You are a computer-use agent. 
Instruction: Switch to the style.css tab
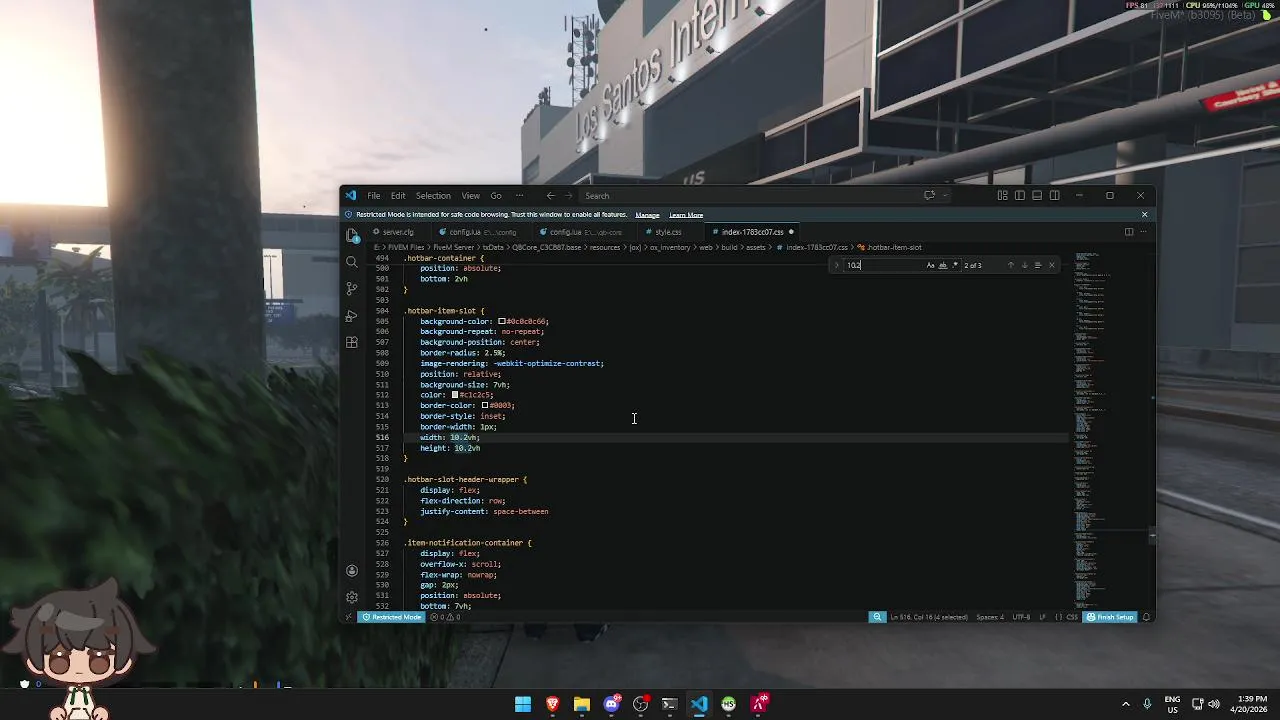668,232
